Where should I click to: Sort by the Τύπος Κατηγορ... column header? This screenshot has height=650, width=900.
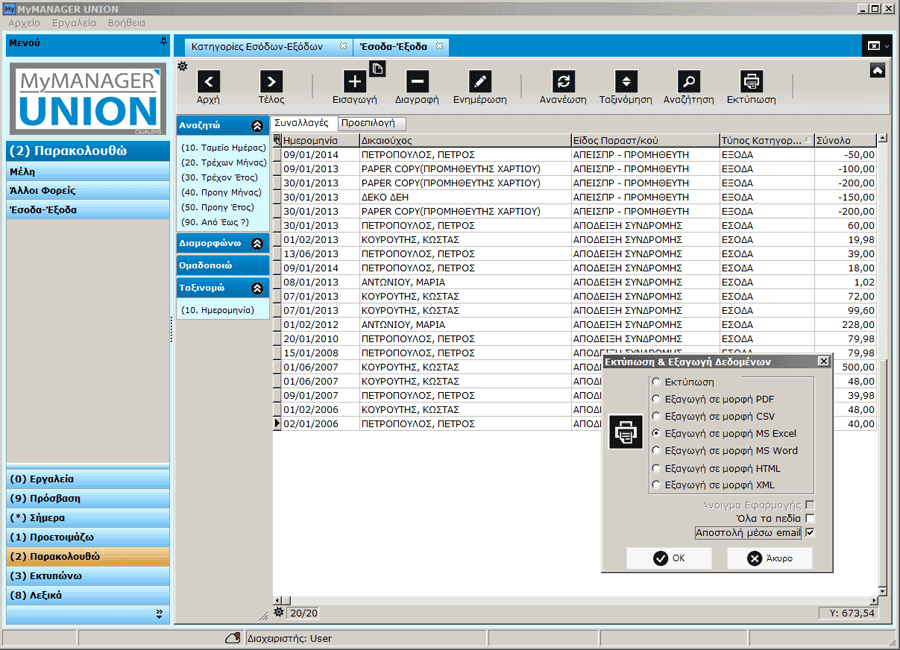[x=766, y=140]
